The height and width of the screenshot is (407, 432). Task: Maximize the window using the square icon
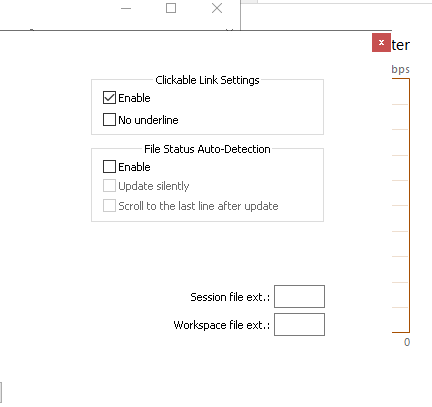tap(171, 8)
